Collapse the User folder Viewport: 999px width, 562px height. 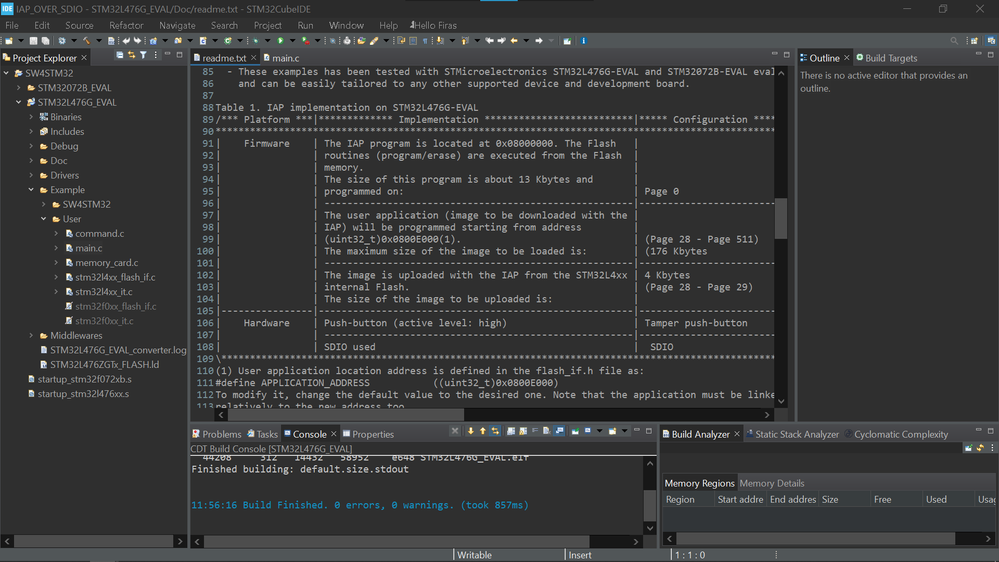click(43, 219)
